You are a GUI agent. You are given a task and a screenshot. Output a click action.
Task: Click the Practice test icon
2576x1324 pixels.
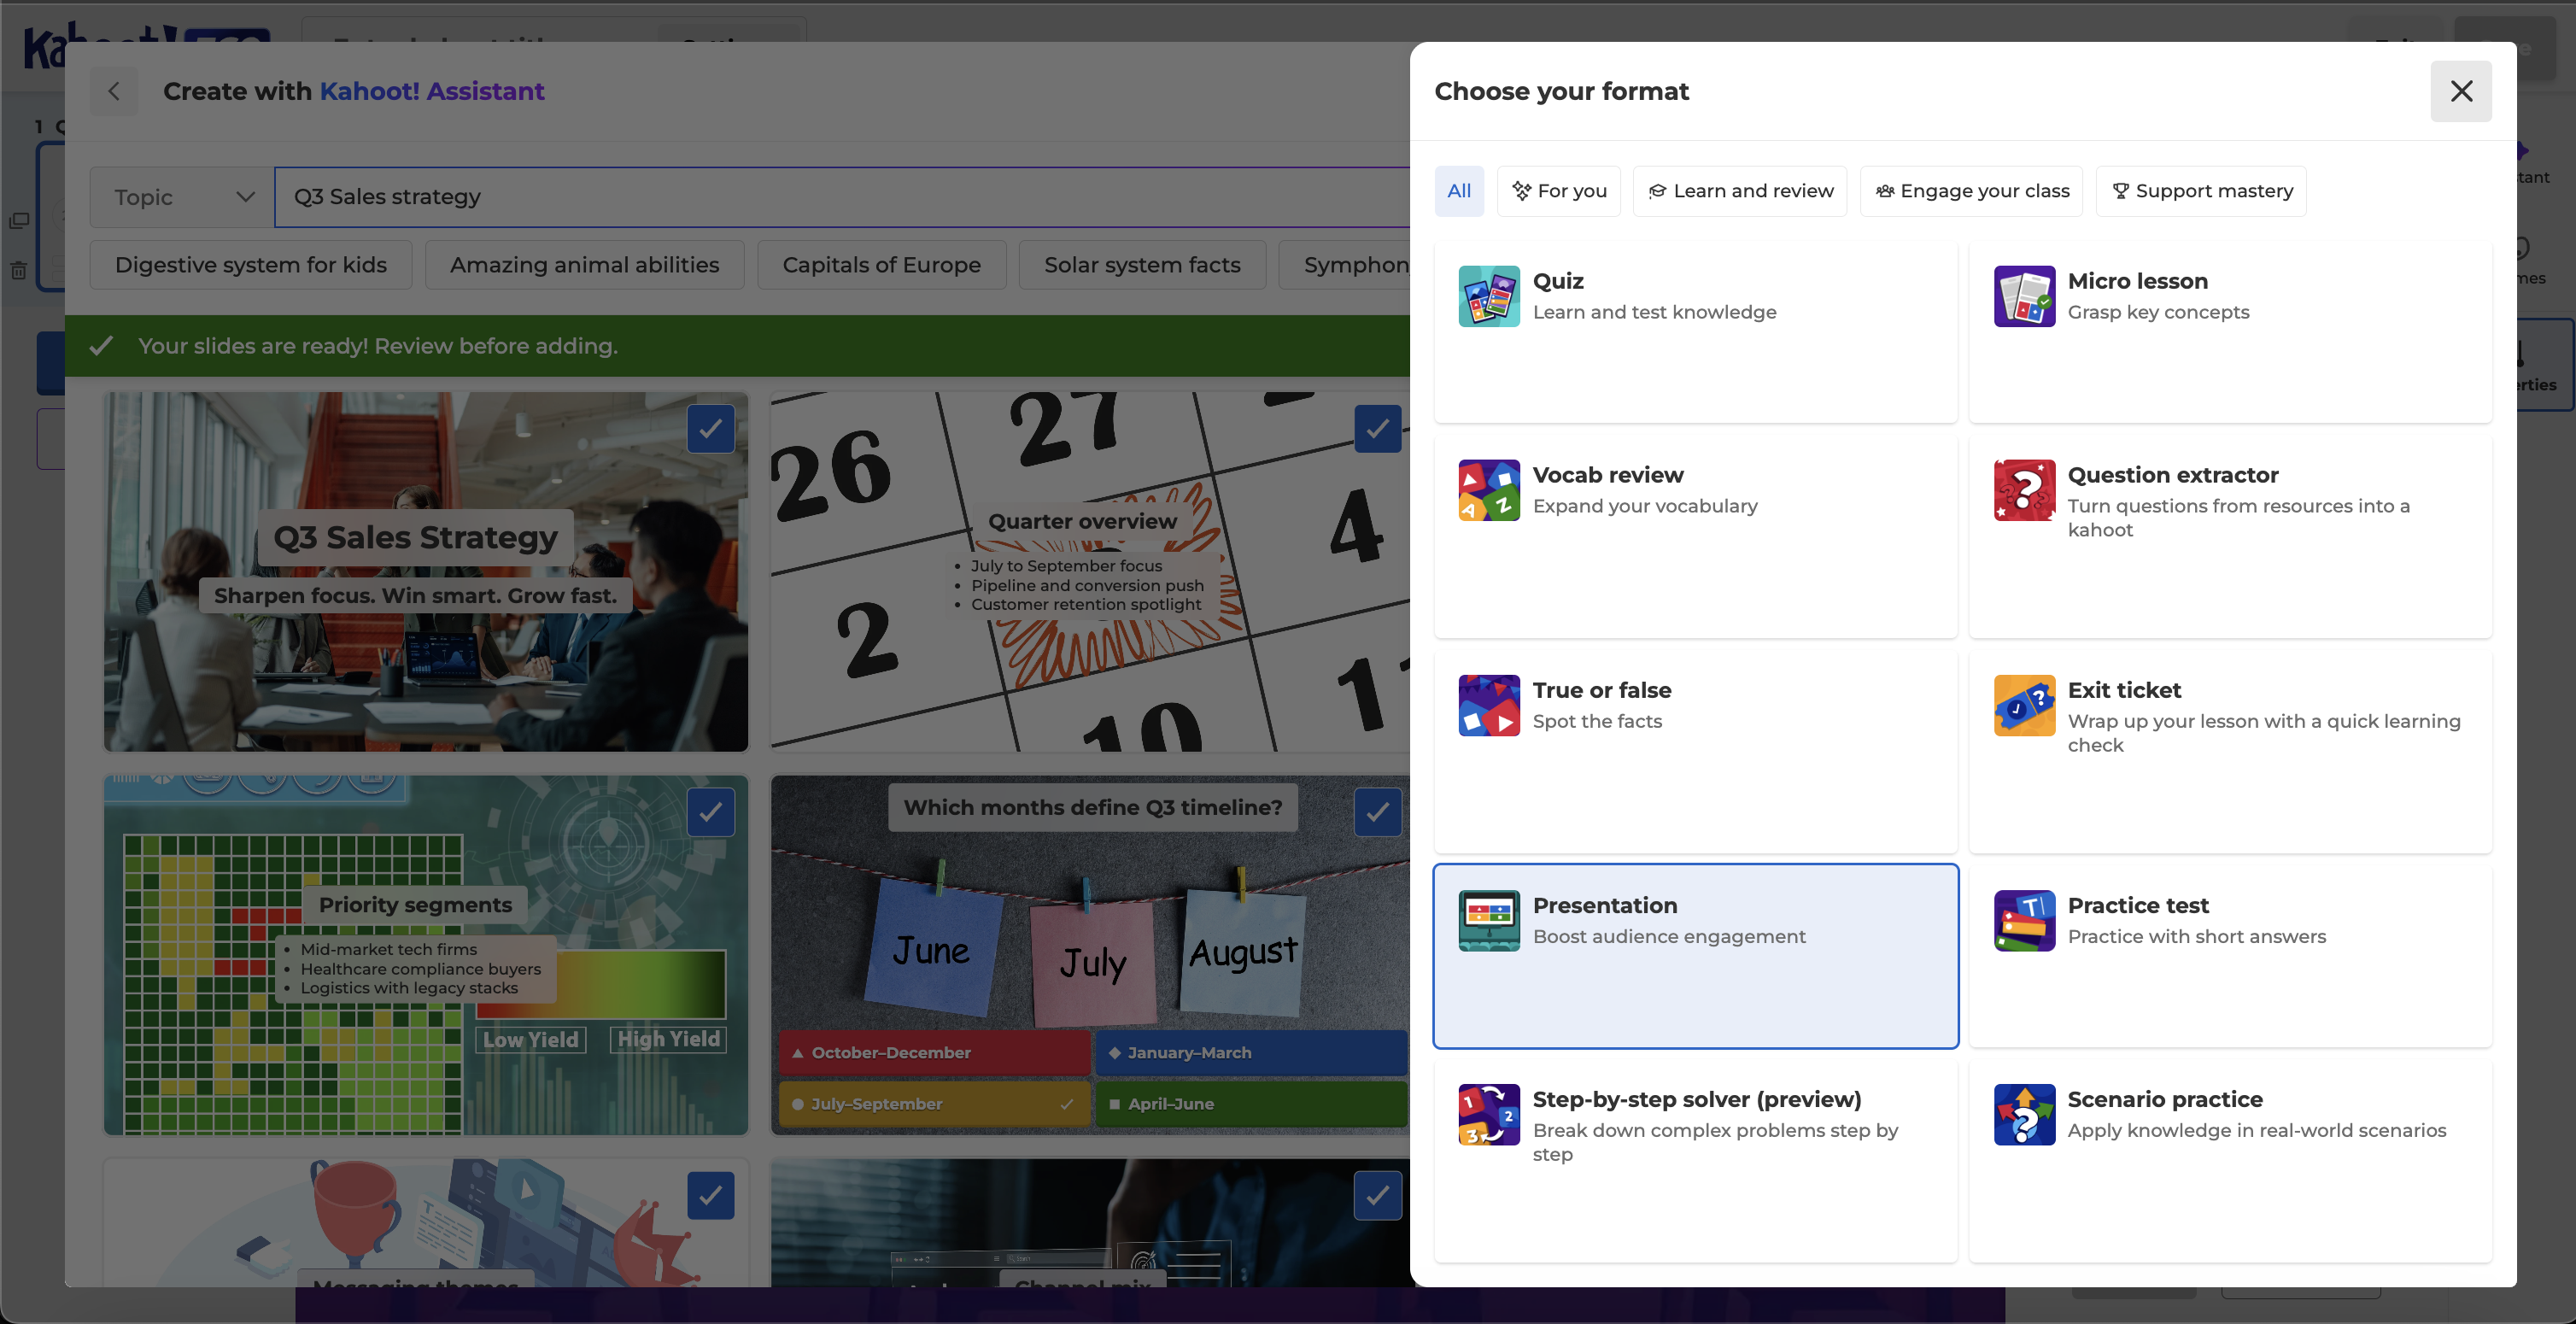pyautogui.click(x=2024, y=920)
